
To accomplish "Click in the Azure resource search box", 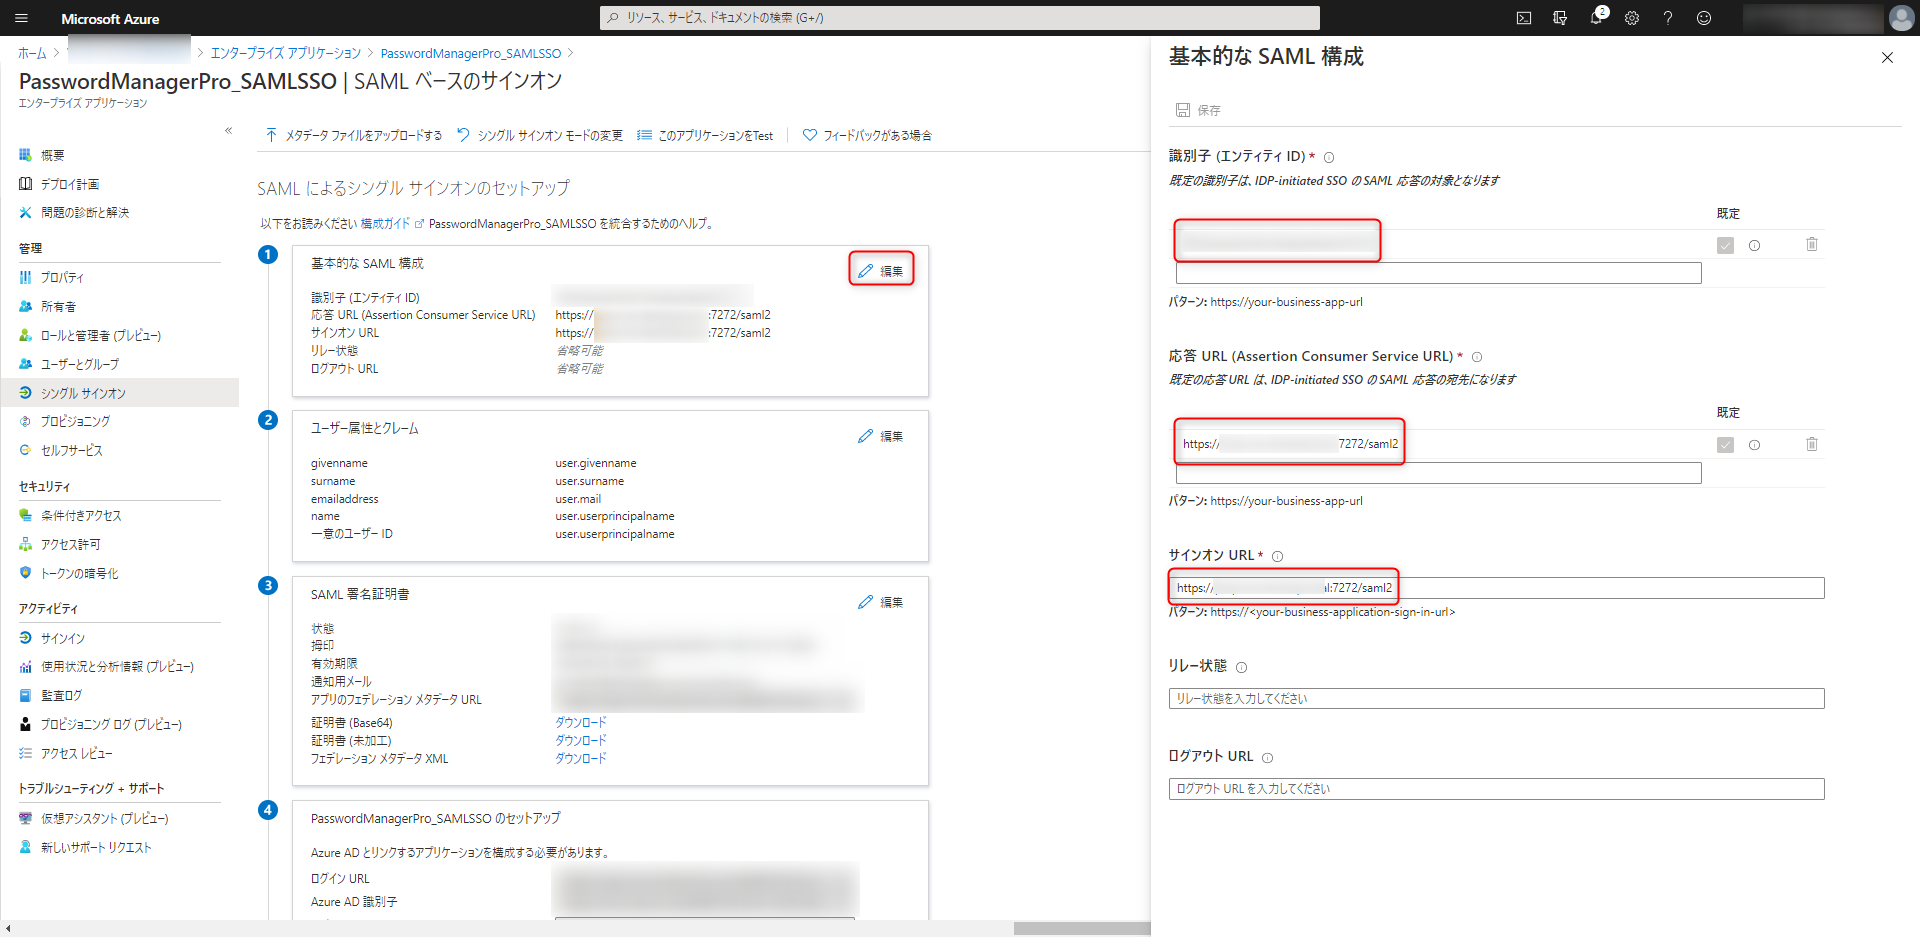I will point(960,18).
